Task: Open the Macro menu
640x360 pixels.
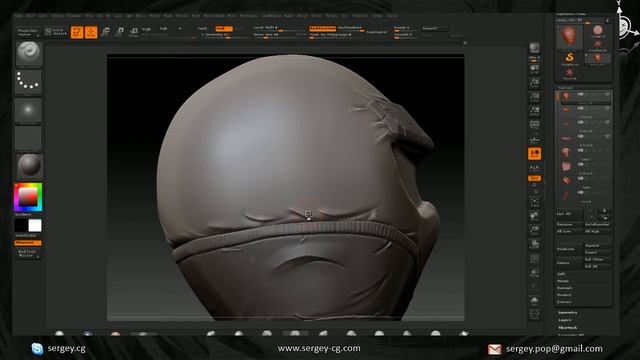Action: (x=141, y=16)
